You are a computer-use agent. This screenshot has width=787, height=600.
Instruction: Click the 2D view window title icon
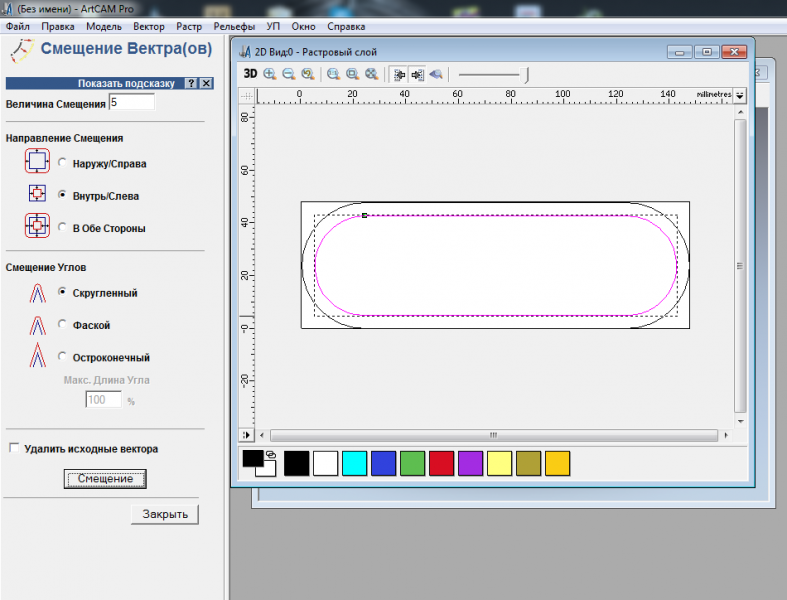tap(244, 52)
